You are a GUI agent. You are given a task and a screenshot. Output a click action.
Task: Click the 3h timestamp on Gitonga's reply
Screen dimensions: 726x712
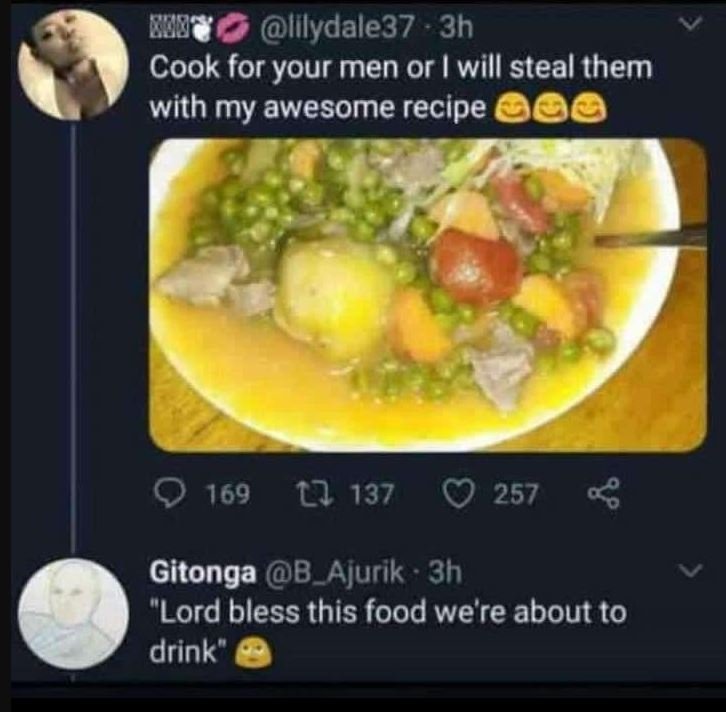point(444,574)
